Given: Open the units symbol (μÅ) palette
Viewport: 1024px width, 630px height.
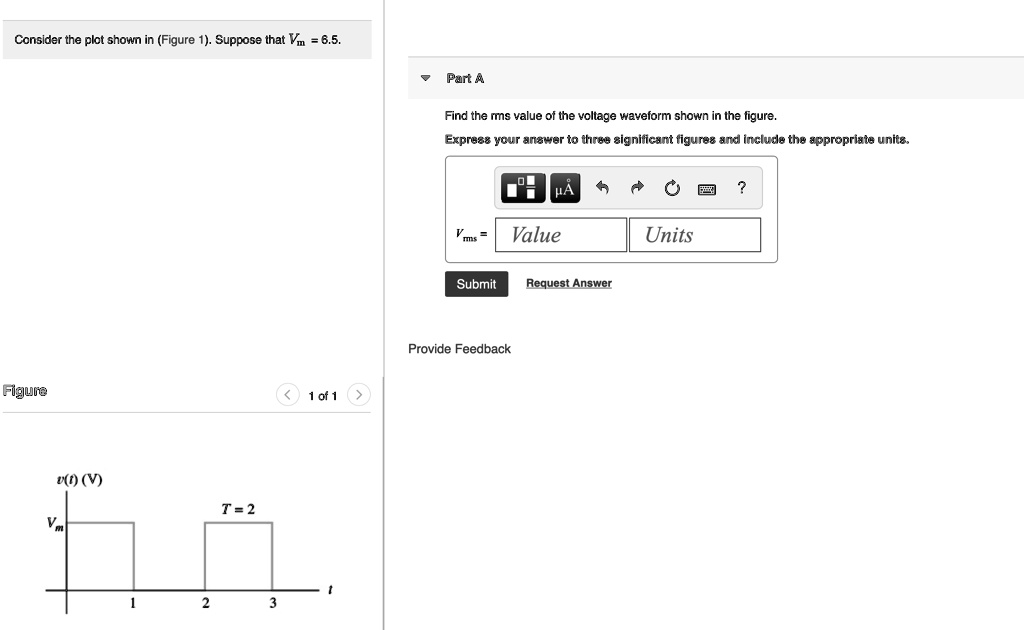Looking at the screenshot, I should coord(563,187).
